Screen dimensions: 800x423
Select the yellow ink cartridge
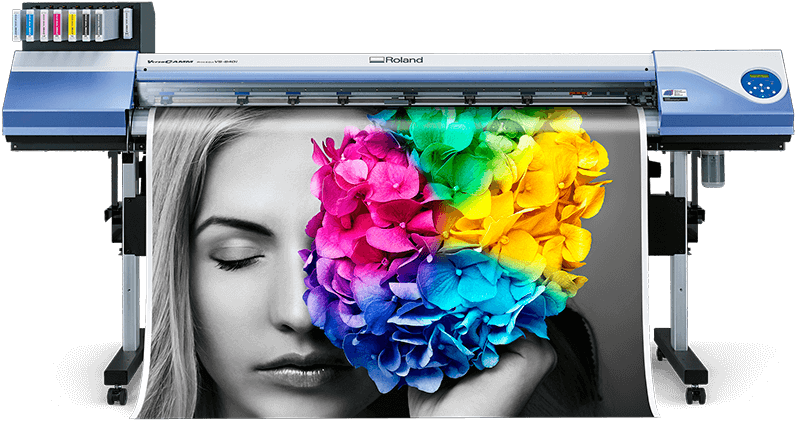click(71, 27)
